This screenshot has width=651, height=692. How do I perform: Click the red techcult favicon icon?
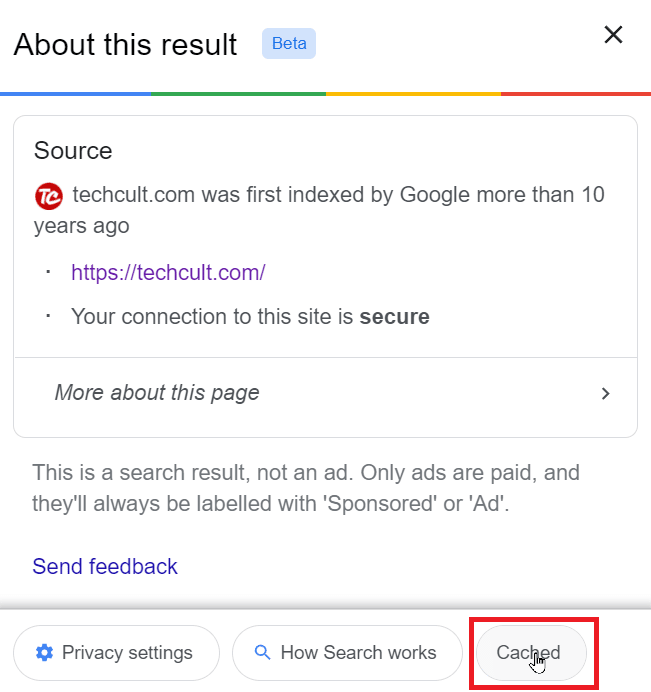(49, 196)
